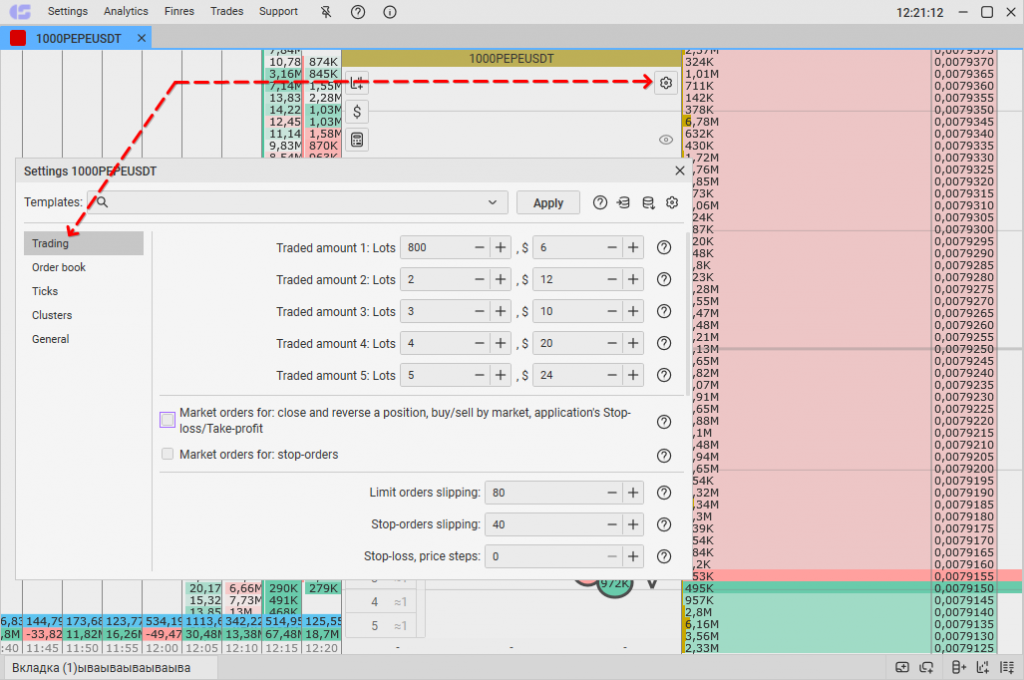Open the Support menu
The image size is (1024, 680).
pyautogui.click(x=278, y=12)
